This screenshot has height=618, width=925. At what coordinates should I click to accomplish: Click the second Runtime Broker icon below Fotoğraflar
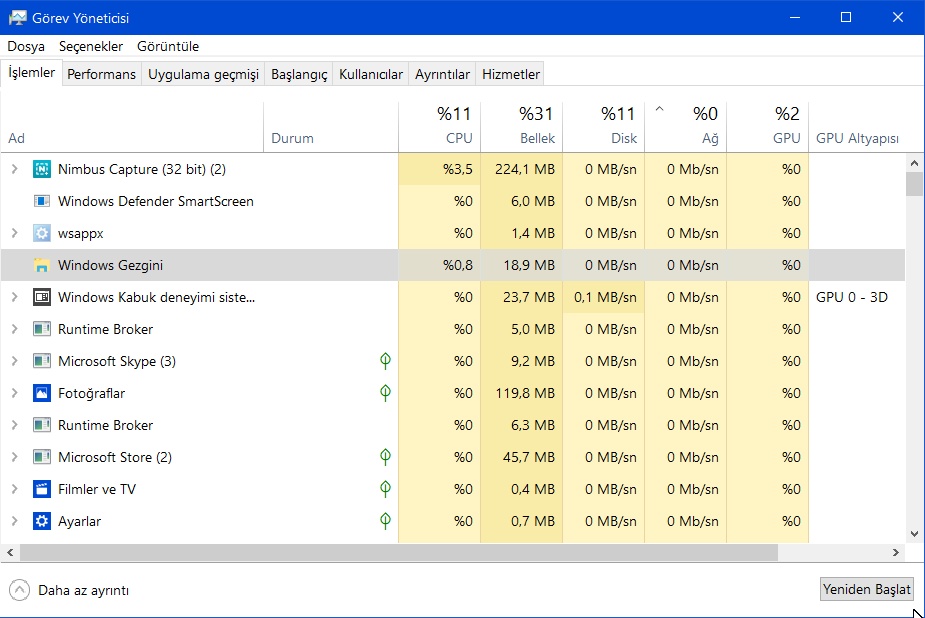point(41,425)
